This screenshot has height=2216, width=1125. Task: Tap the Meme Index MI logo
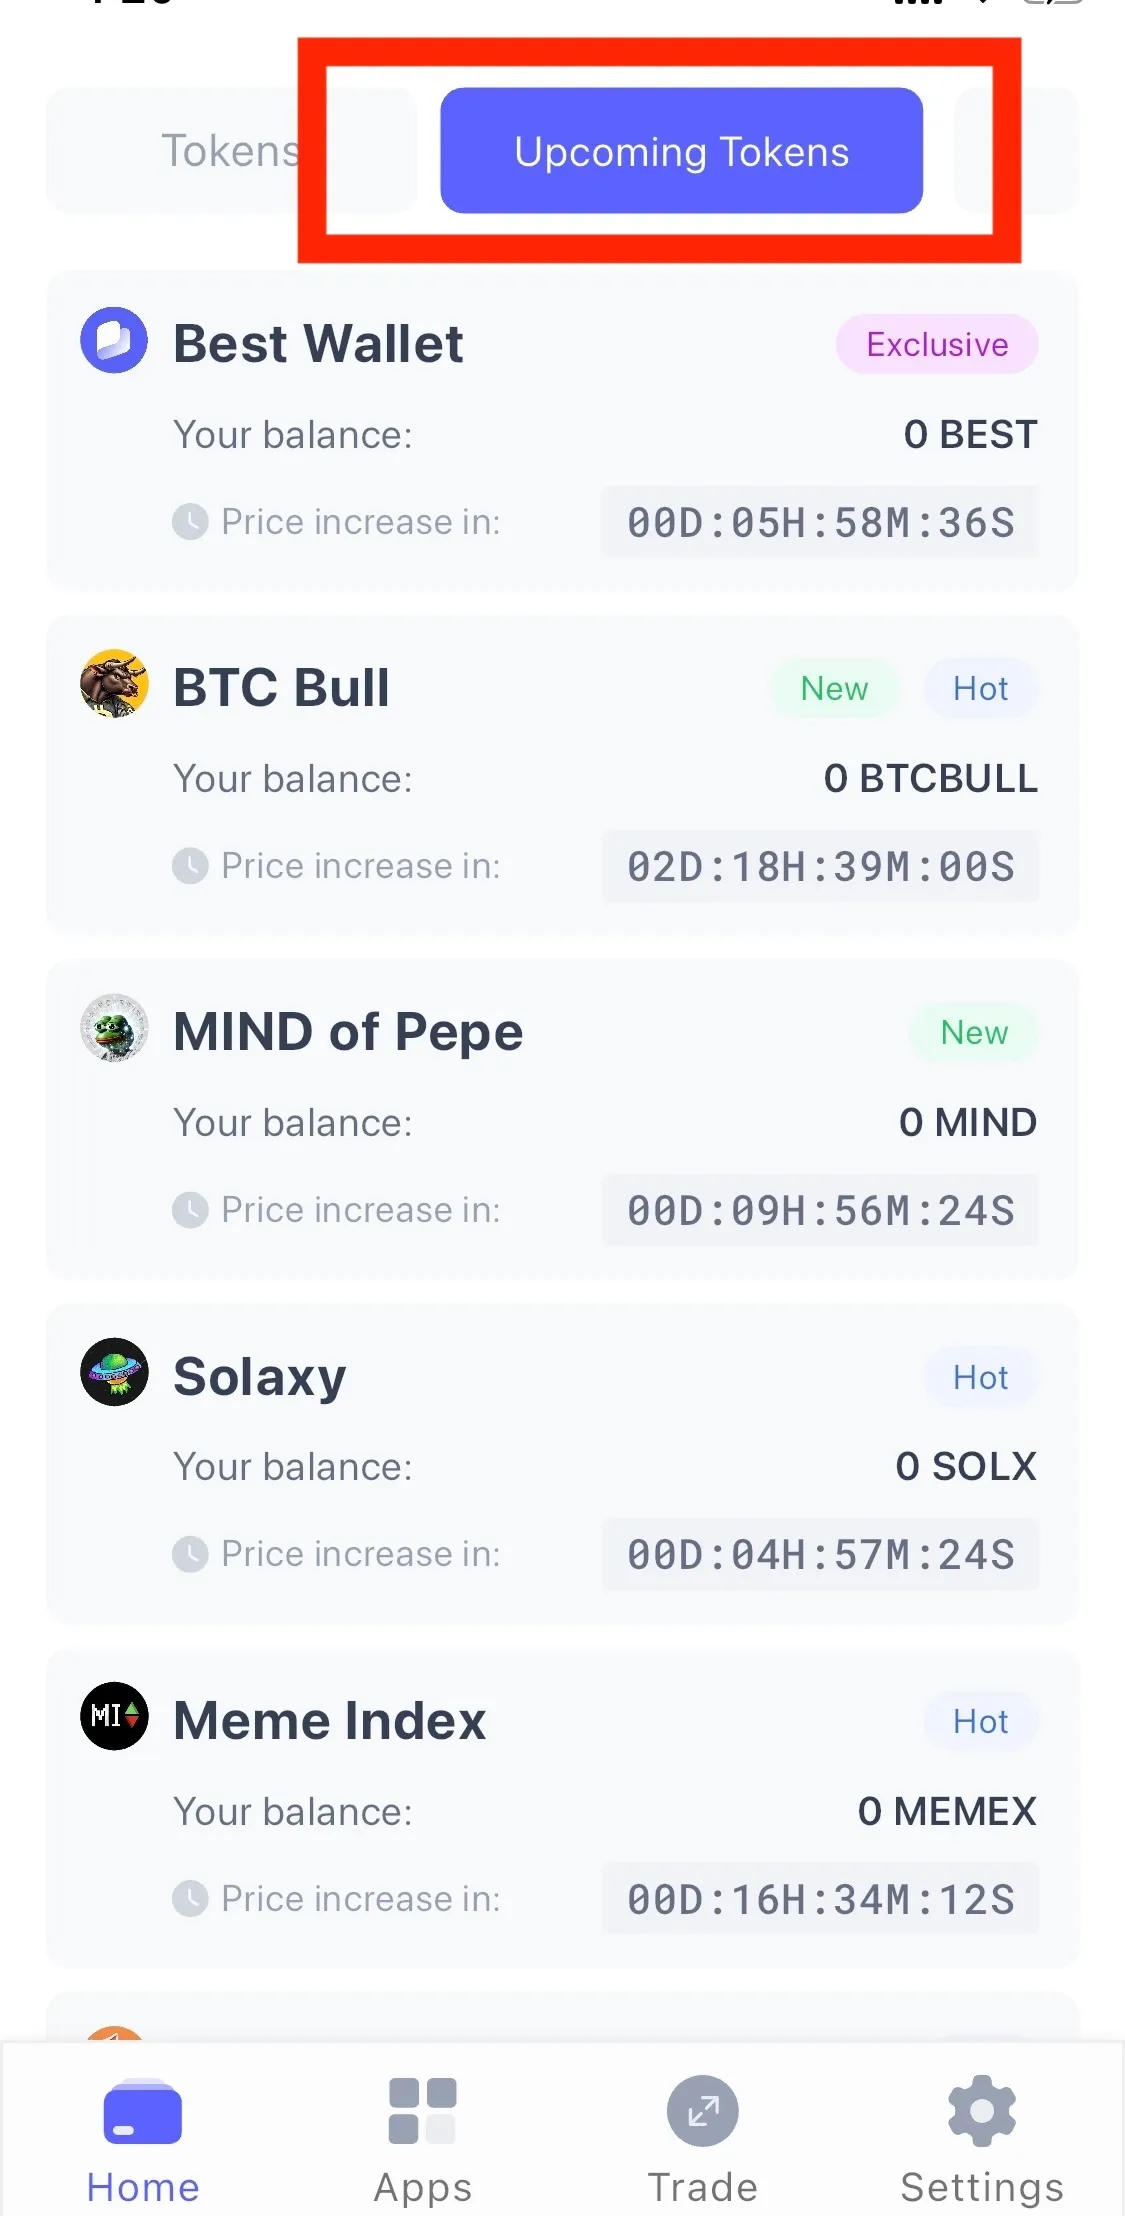(x=114, y=1716)
